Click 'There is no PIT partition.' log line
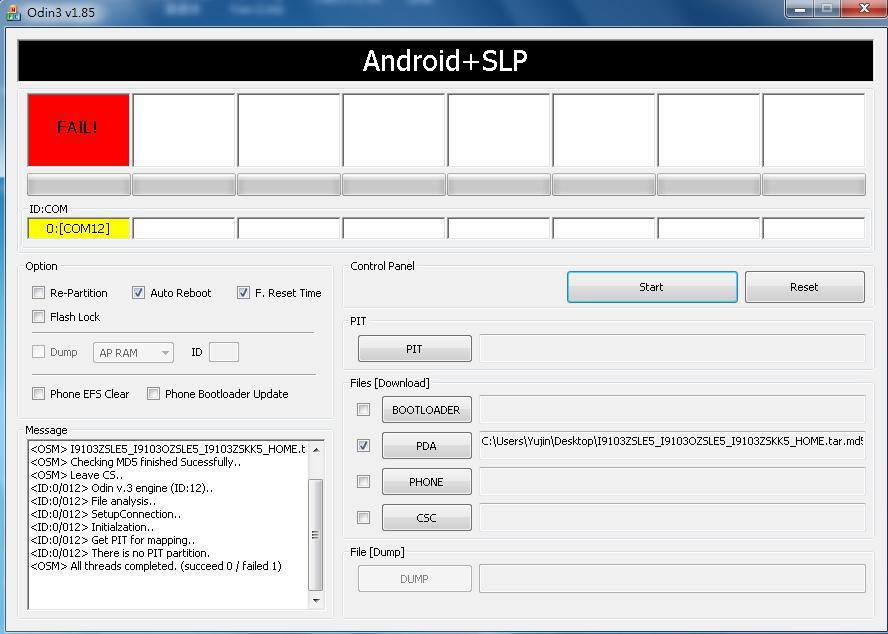Image resolution: width=888 pixels, height=634 pixels. pos(120,553)
